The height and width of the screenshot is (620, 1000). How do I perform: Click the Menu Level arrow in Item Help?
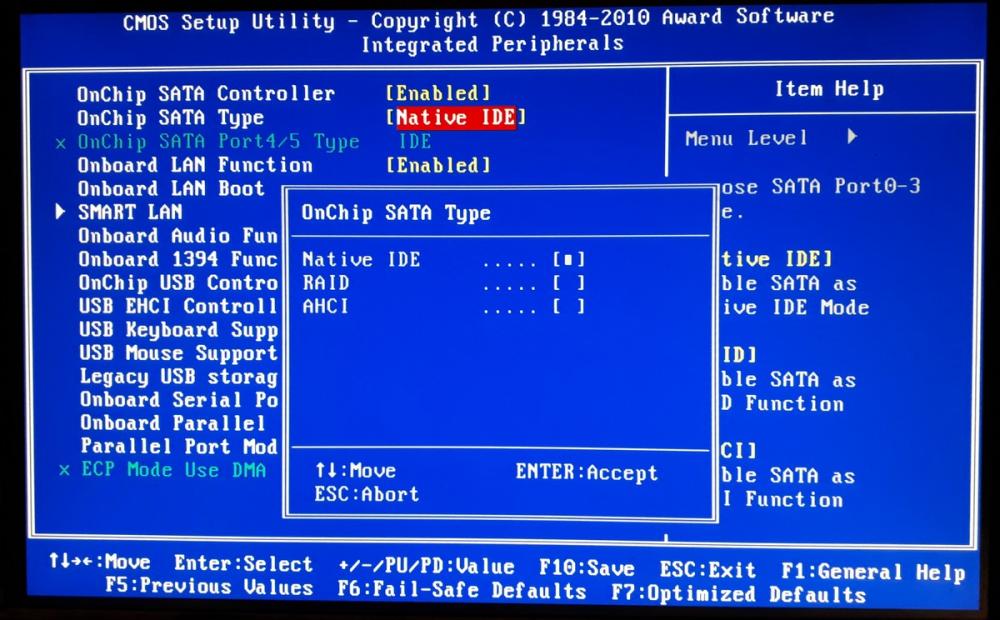click(x=852, y=137)
